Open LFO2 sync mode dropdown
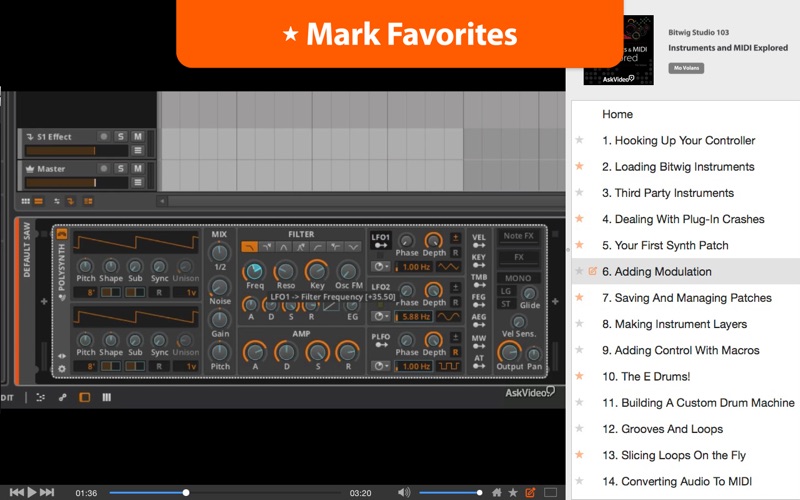The height and width of the screenshot is (500, 800). pyautogui.click(x=380, y=317)
